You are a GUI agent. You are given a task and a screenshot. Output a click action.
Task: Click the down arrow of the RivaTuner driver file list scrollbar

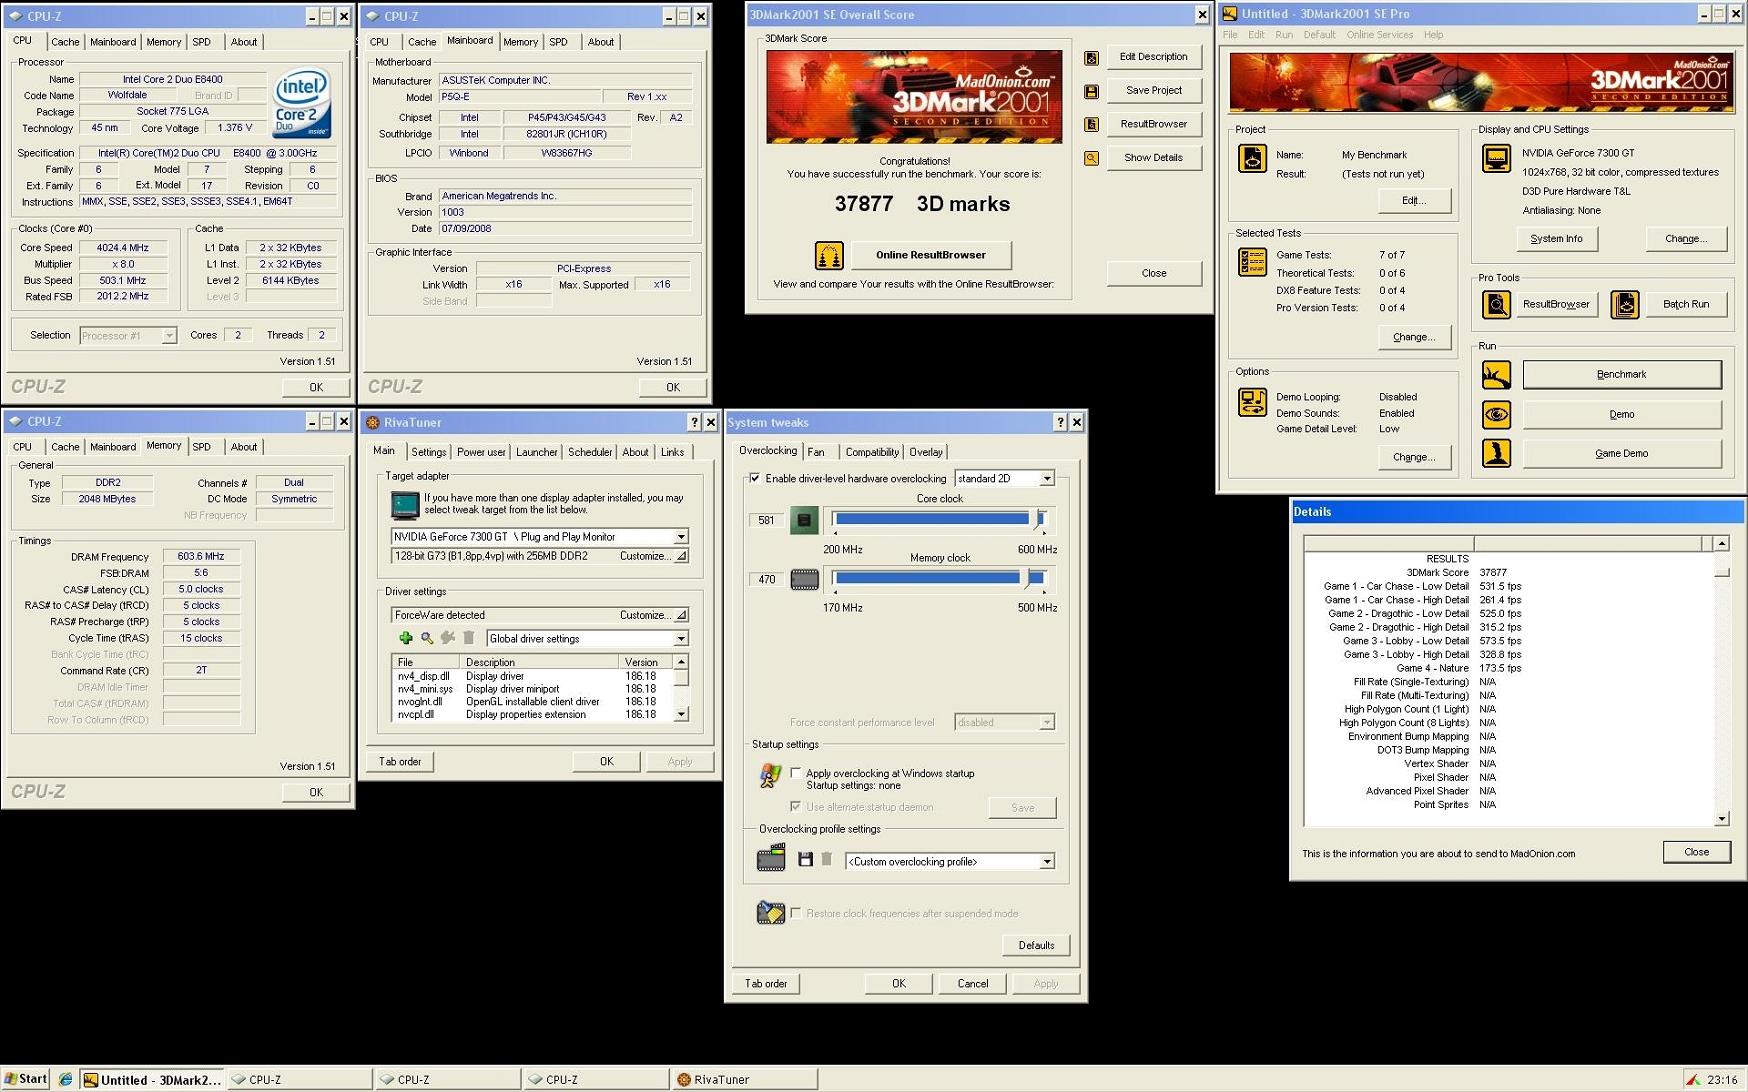coord(681,714)
